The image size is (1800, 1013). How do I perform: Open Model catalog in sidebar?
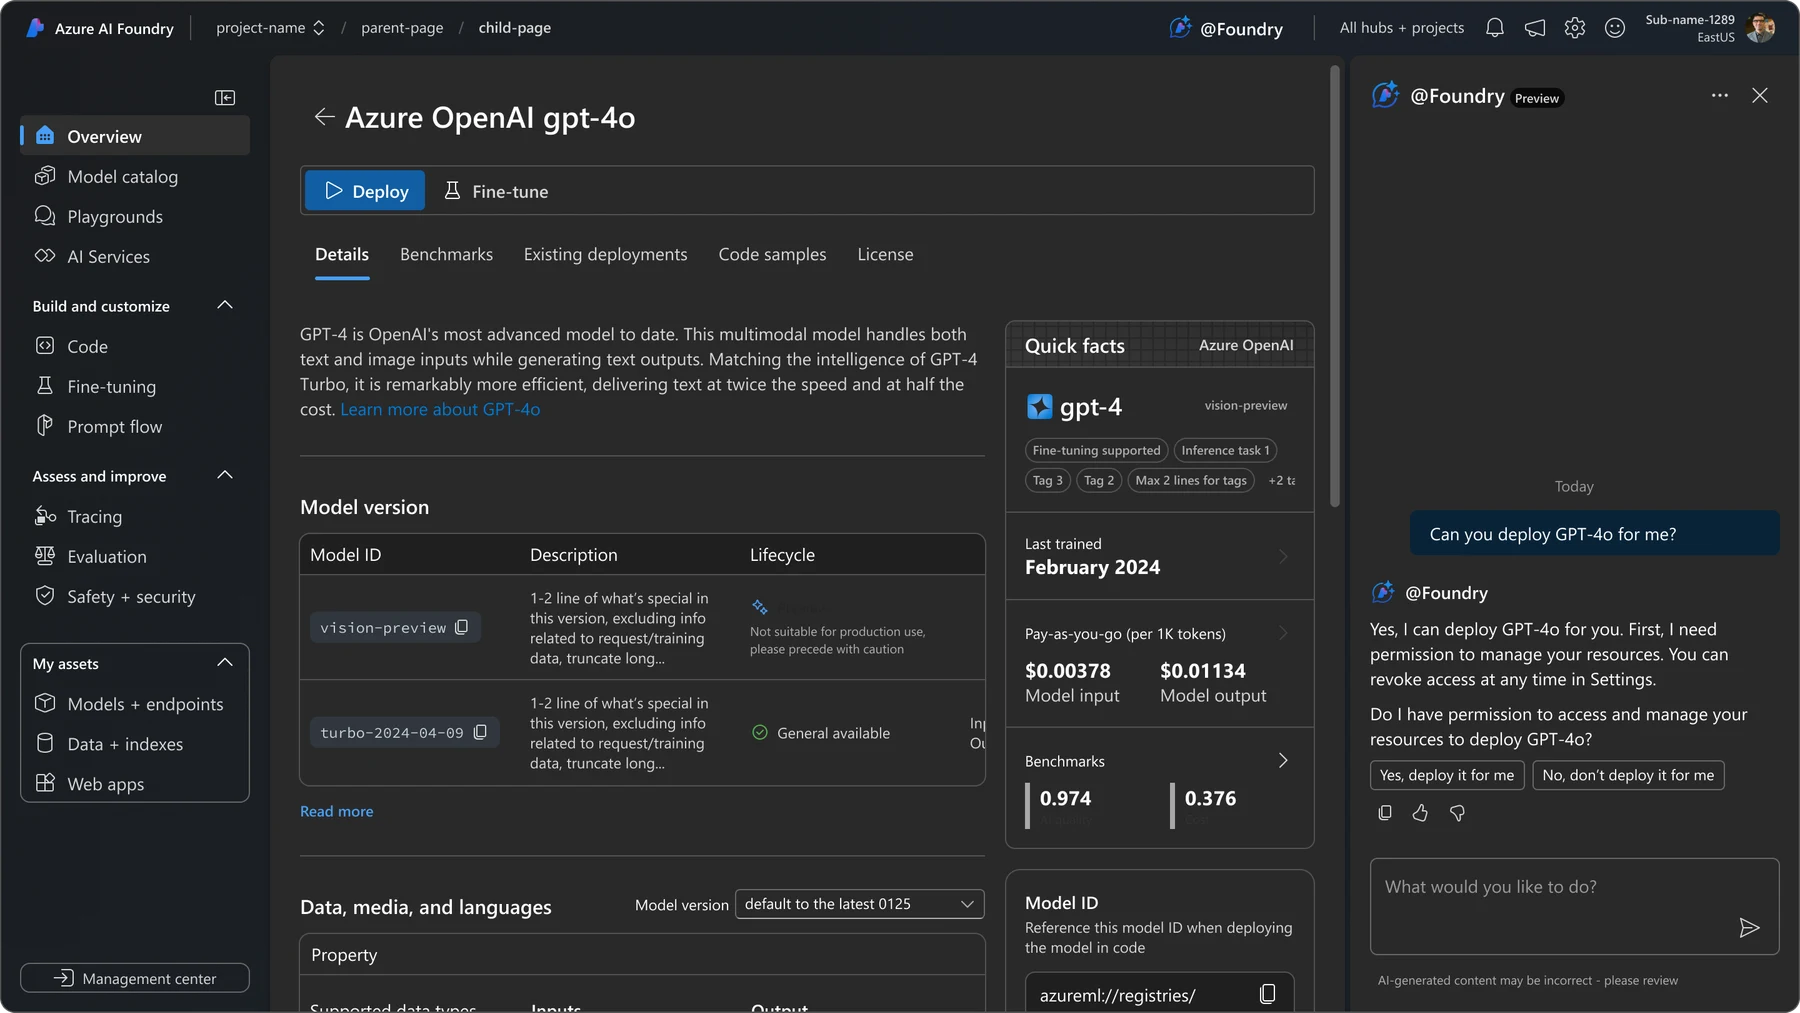[x=135, y=176]
